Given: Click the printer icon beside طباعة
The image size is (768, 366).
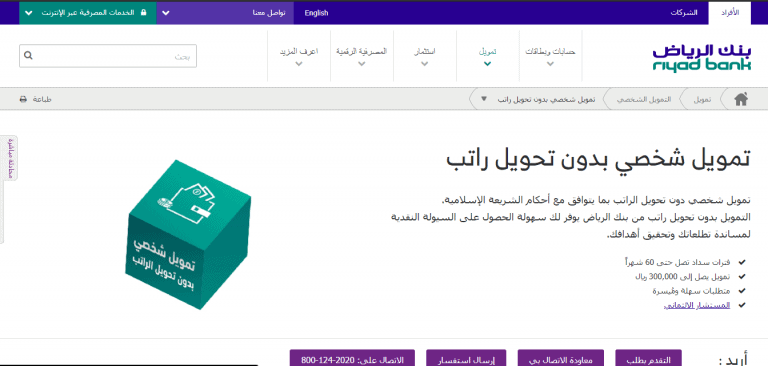Looking at the screenshot, I should pyautogui.click(x=23, y=99).
